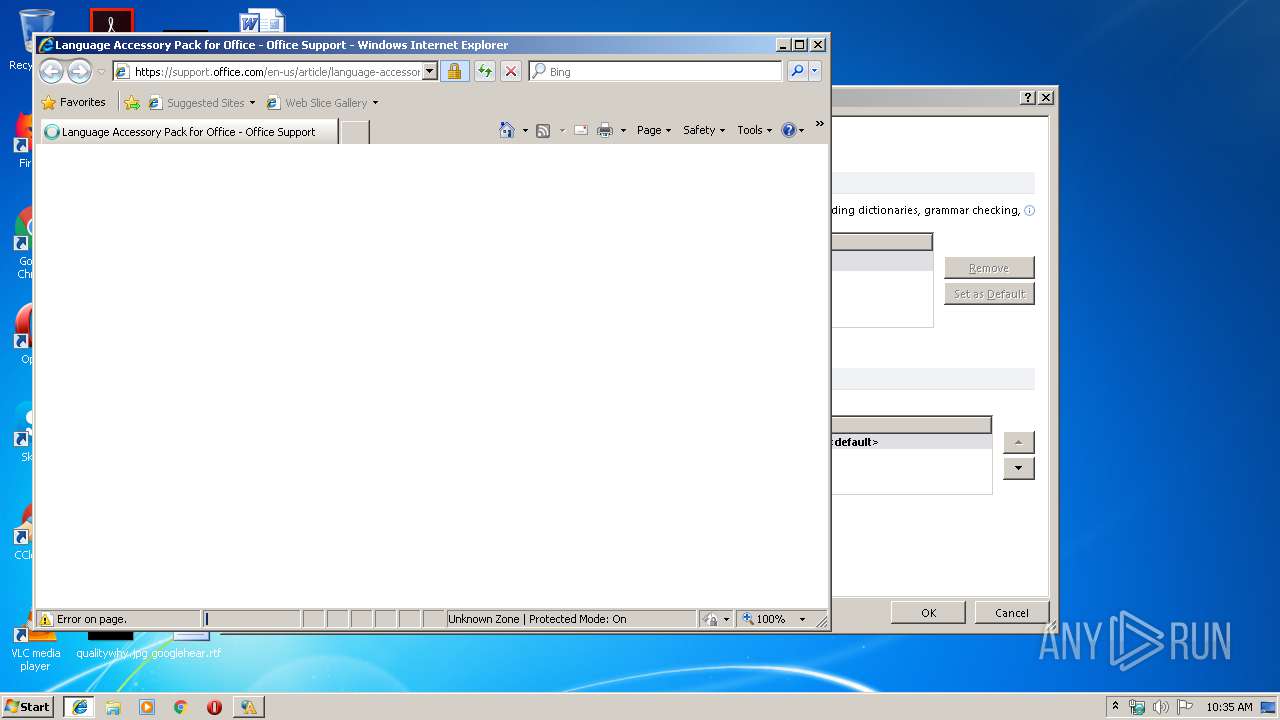Open the Help question mark menu
This screenshot has height=720, width=1280.
pyautogui.click(x=793, y=130)
